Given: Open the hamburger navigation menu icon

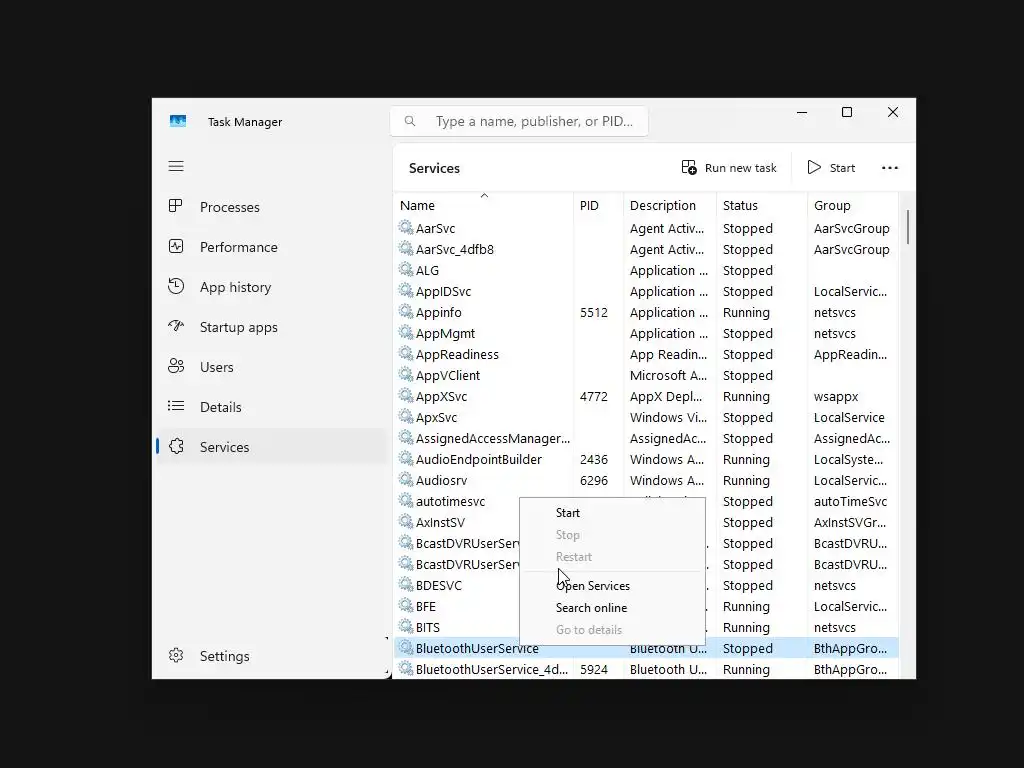Looking at the screenshot, I should coord(176,166).
